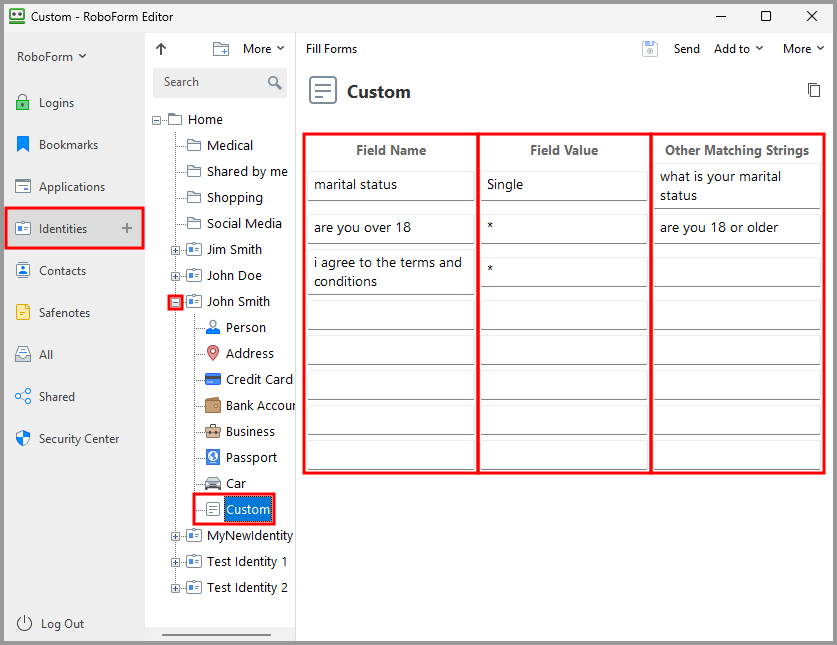Select the Home root folder
837x645 pixels.
click(x=195, y=120)
